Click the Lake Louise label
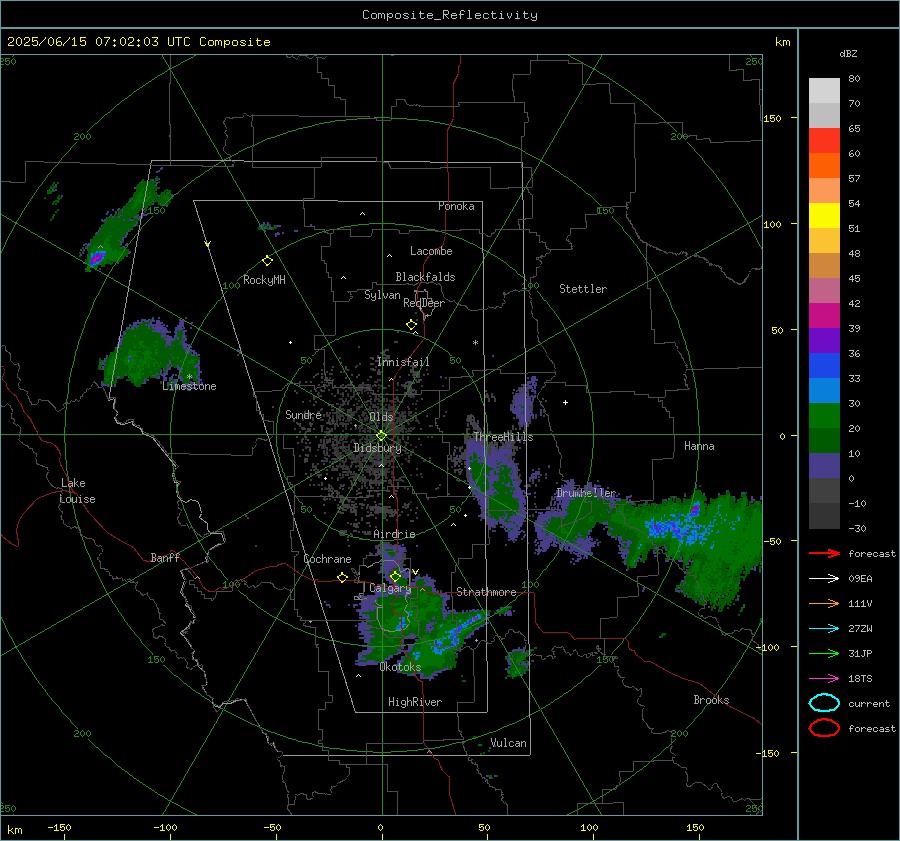900x841 pixels. (77, 491)
